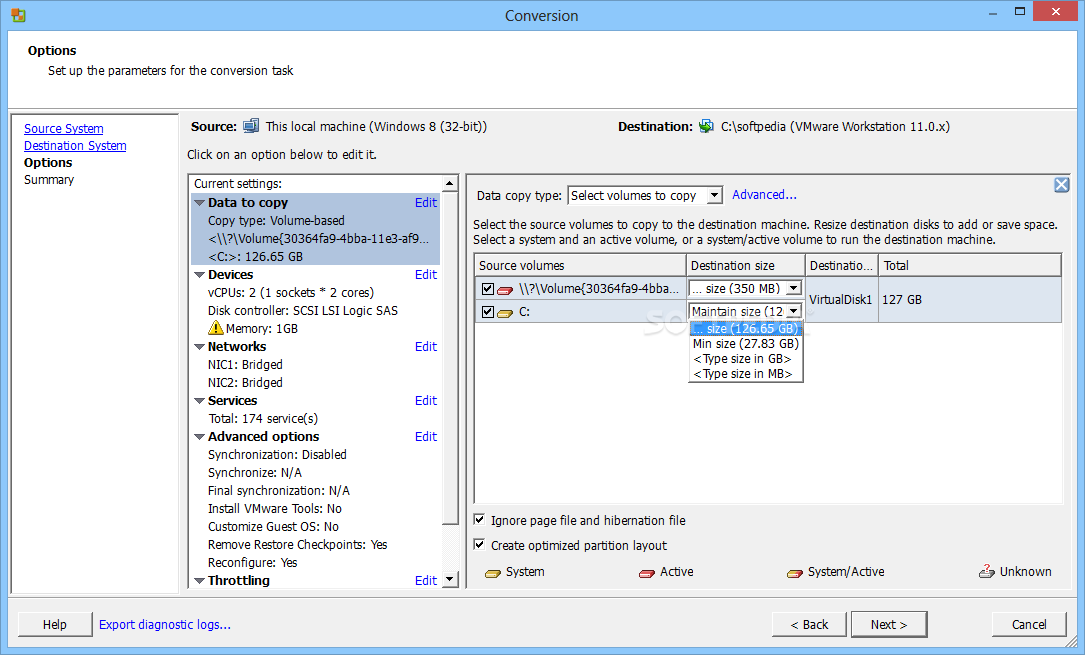Image resolution: width=1085 pixels, height=655 pixels.
Task: Collapse the Advanced options section
Action: click(x=199, y=436)
